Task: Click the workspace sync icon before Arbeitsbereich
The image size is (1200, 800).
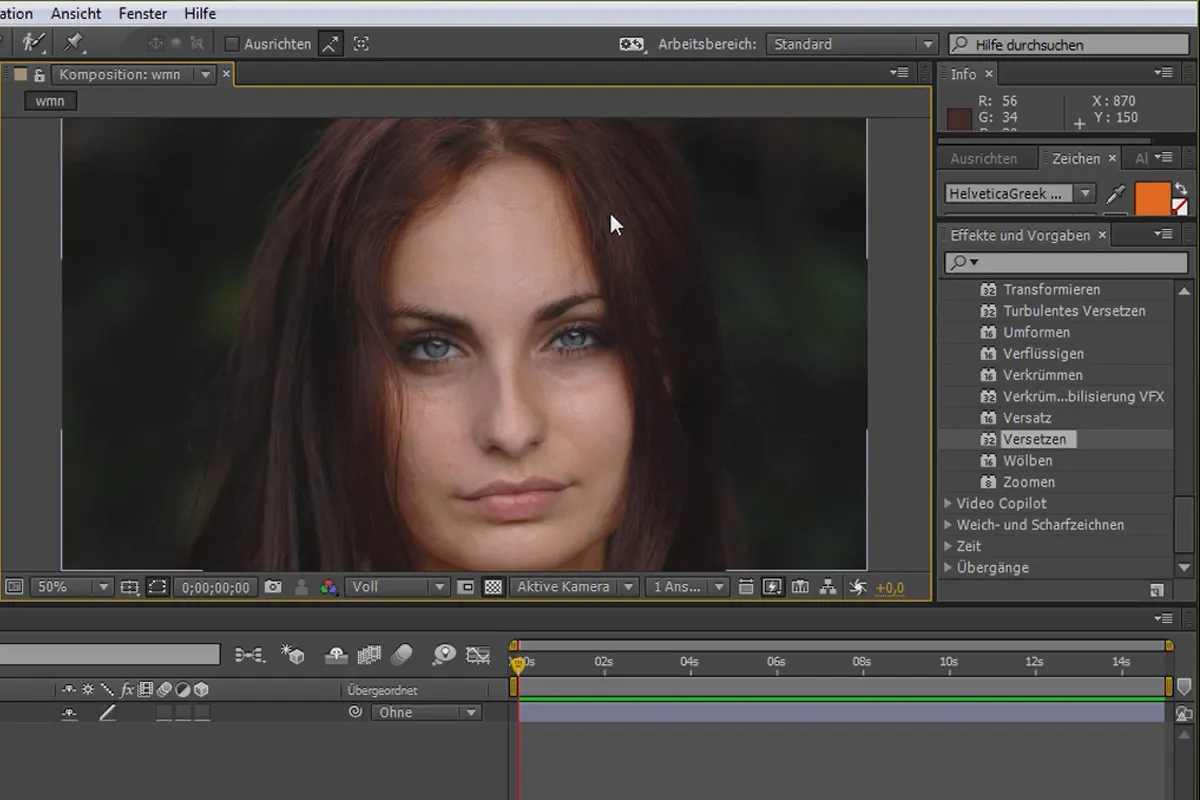Action: tap(632, 44)
